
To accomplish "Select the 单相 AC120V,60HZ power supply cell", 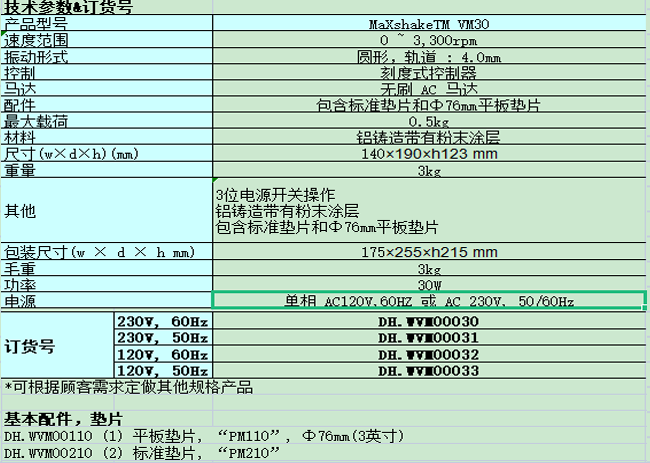I will (429, 300).
